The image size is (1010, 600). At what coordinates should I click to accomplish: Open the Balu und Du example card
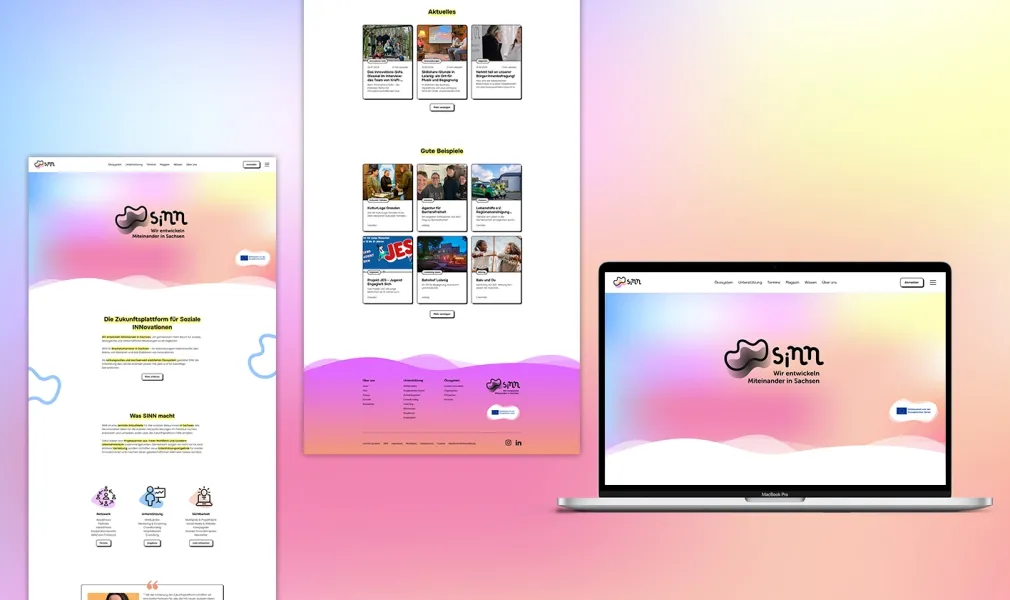496,269
